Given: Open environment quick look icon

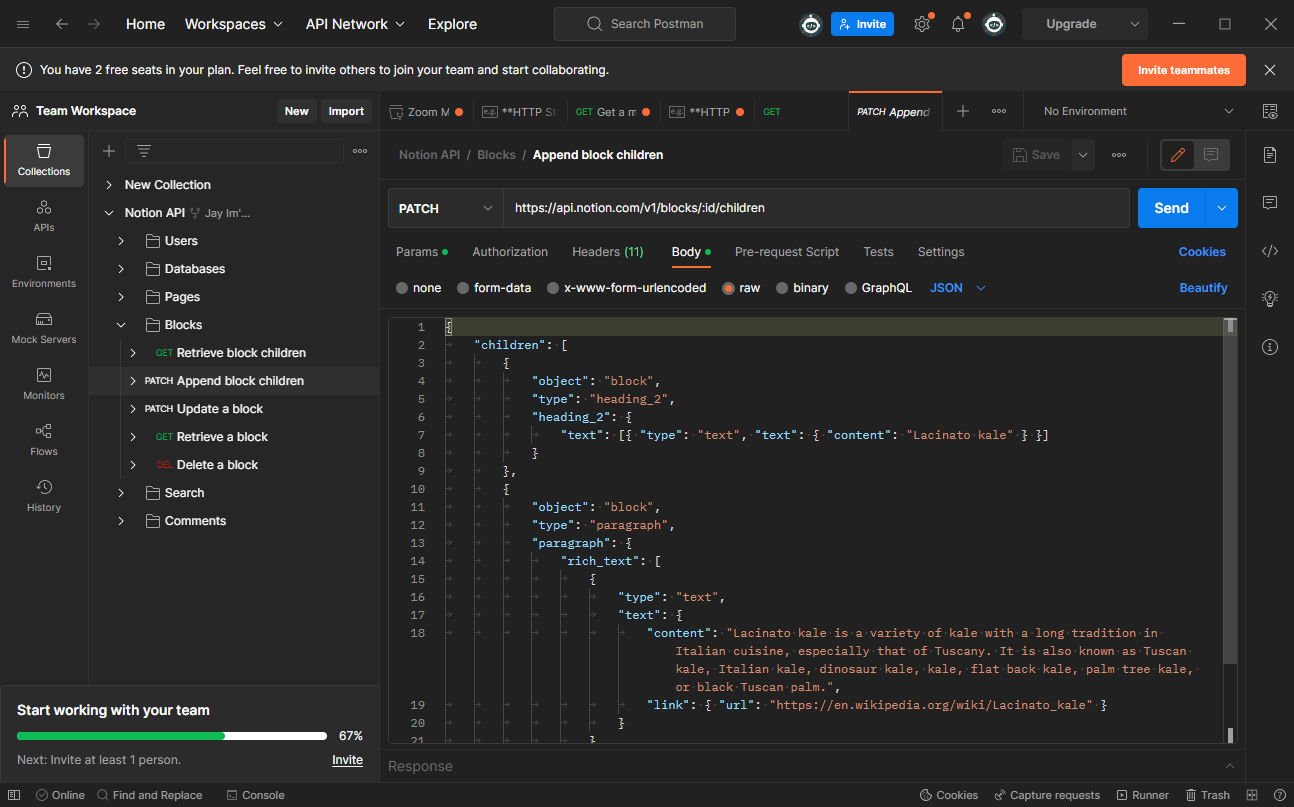Looking at the screenshot, I should pyautogui.click(x=1270, y=111).
